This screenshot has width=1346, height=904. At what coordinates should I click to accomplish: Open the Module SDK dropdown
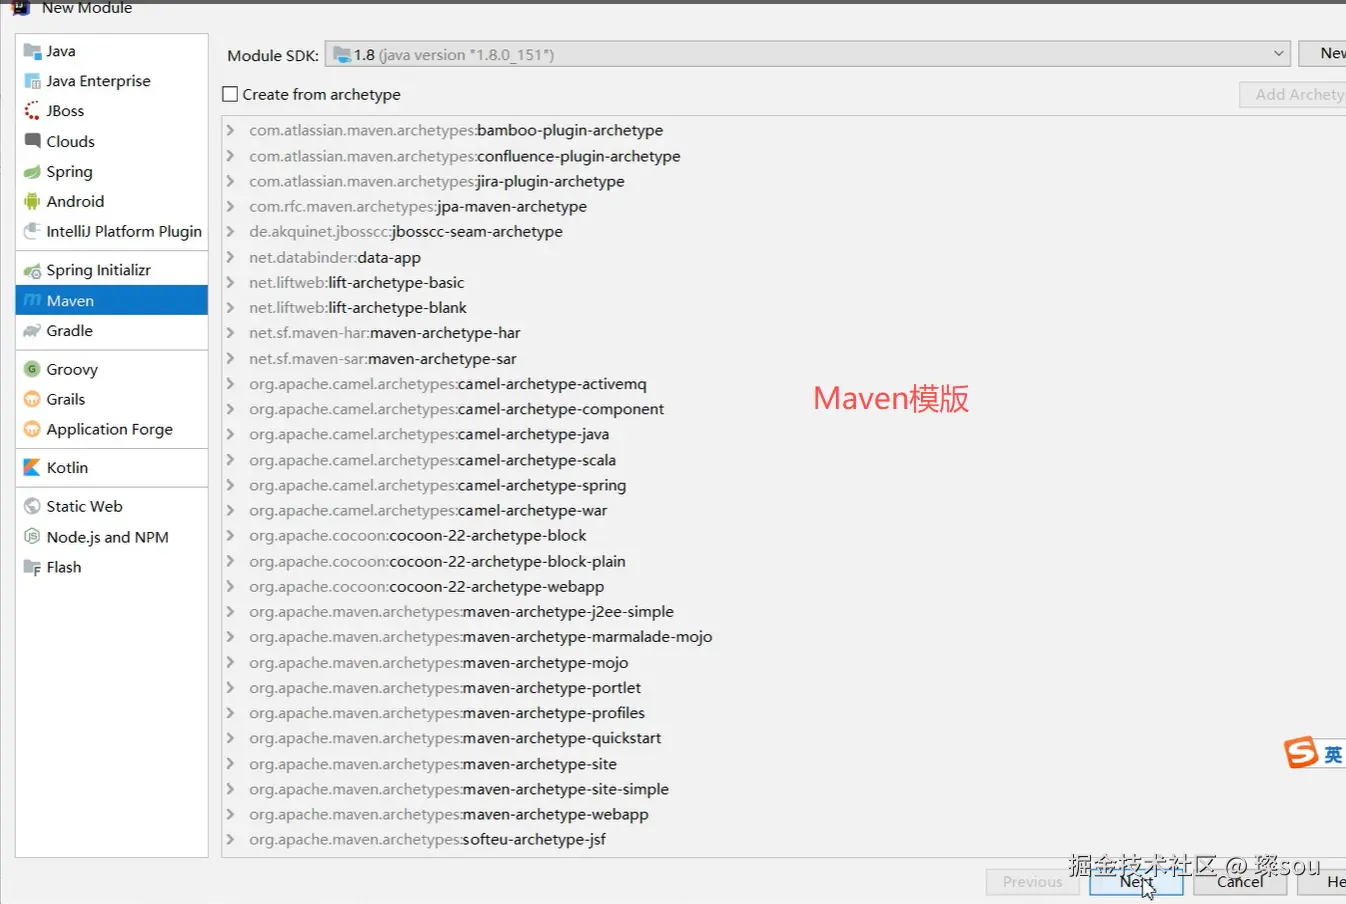click(x=807, y=54)
